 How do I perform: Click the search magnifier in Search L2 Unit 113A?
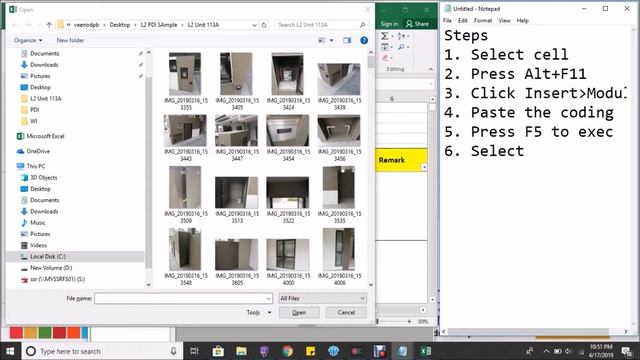click(362, 25)
